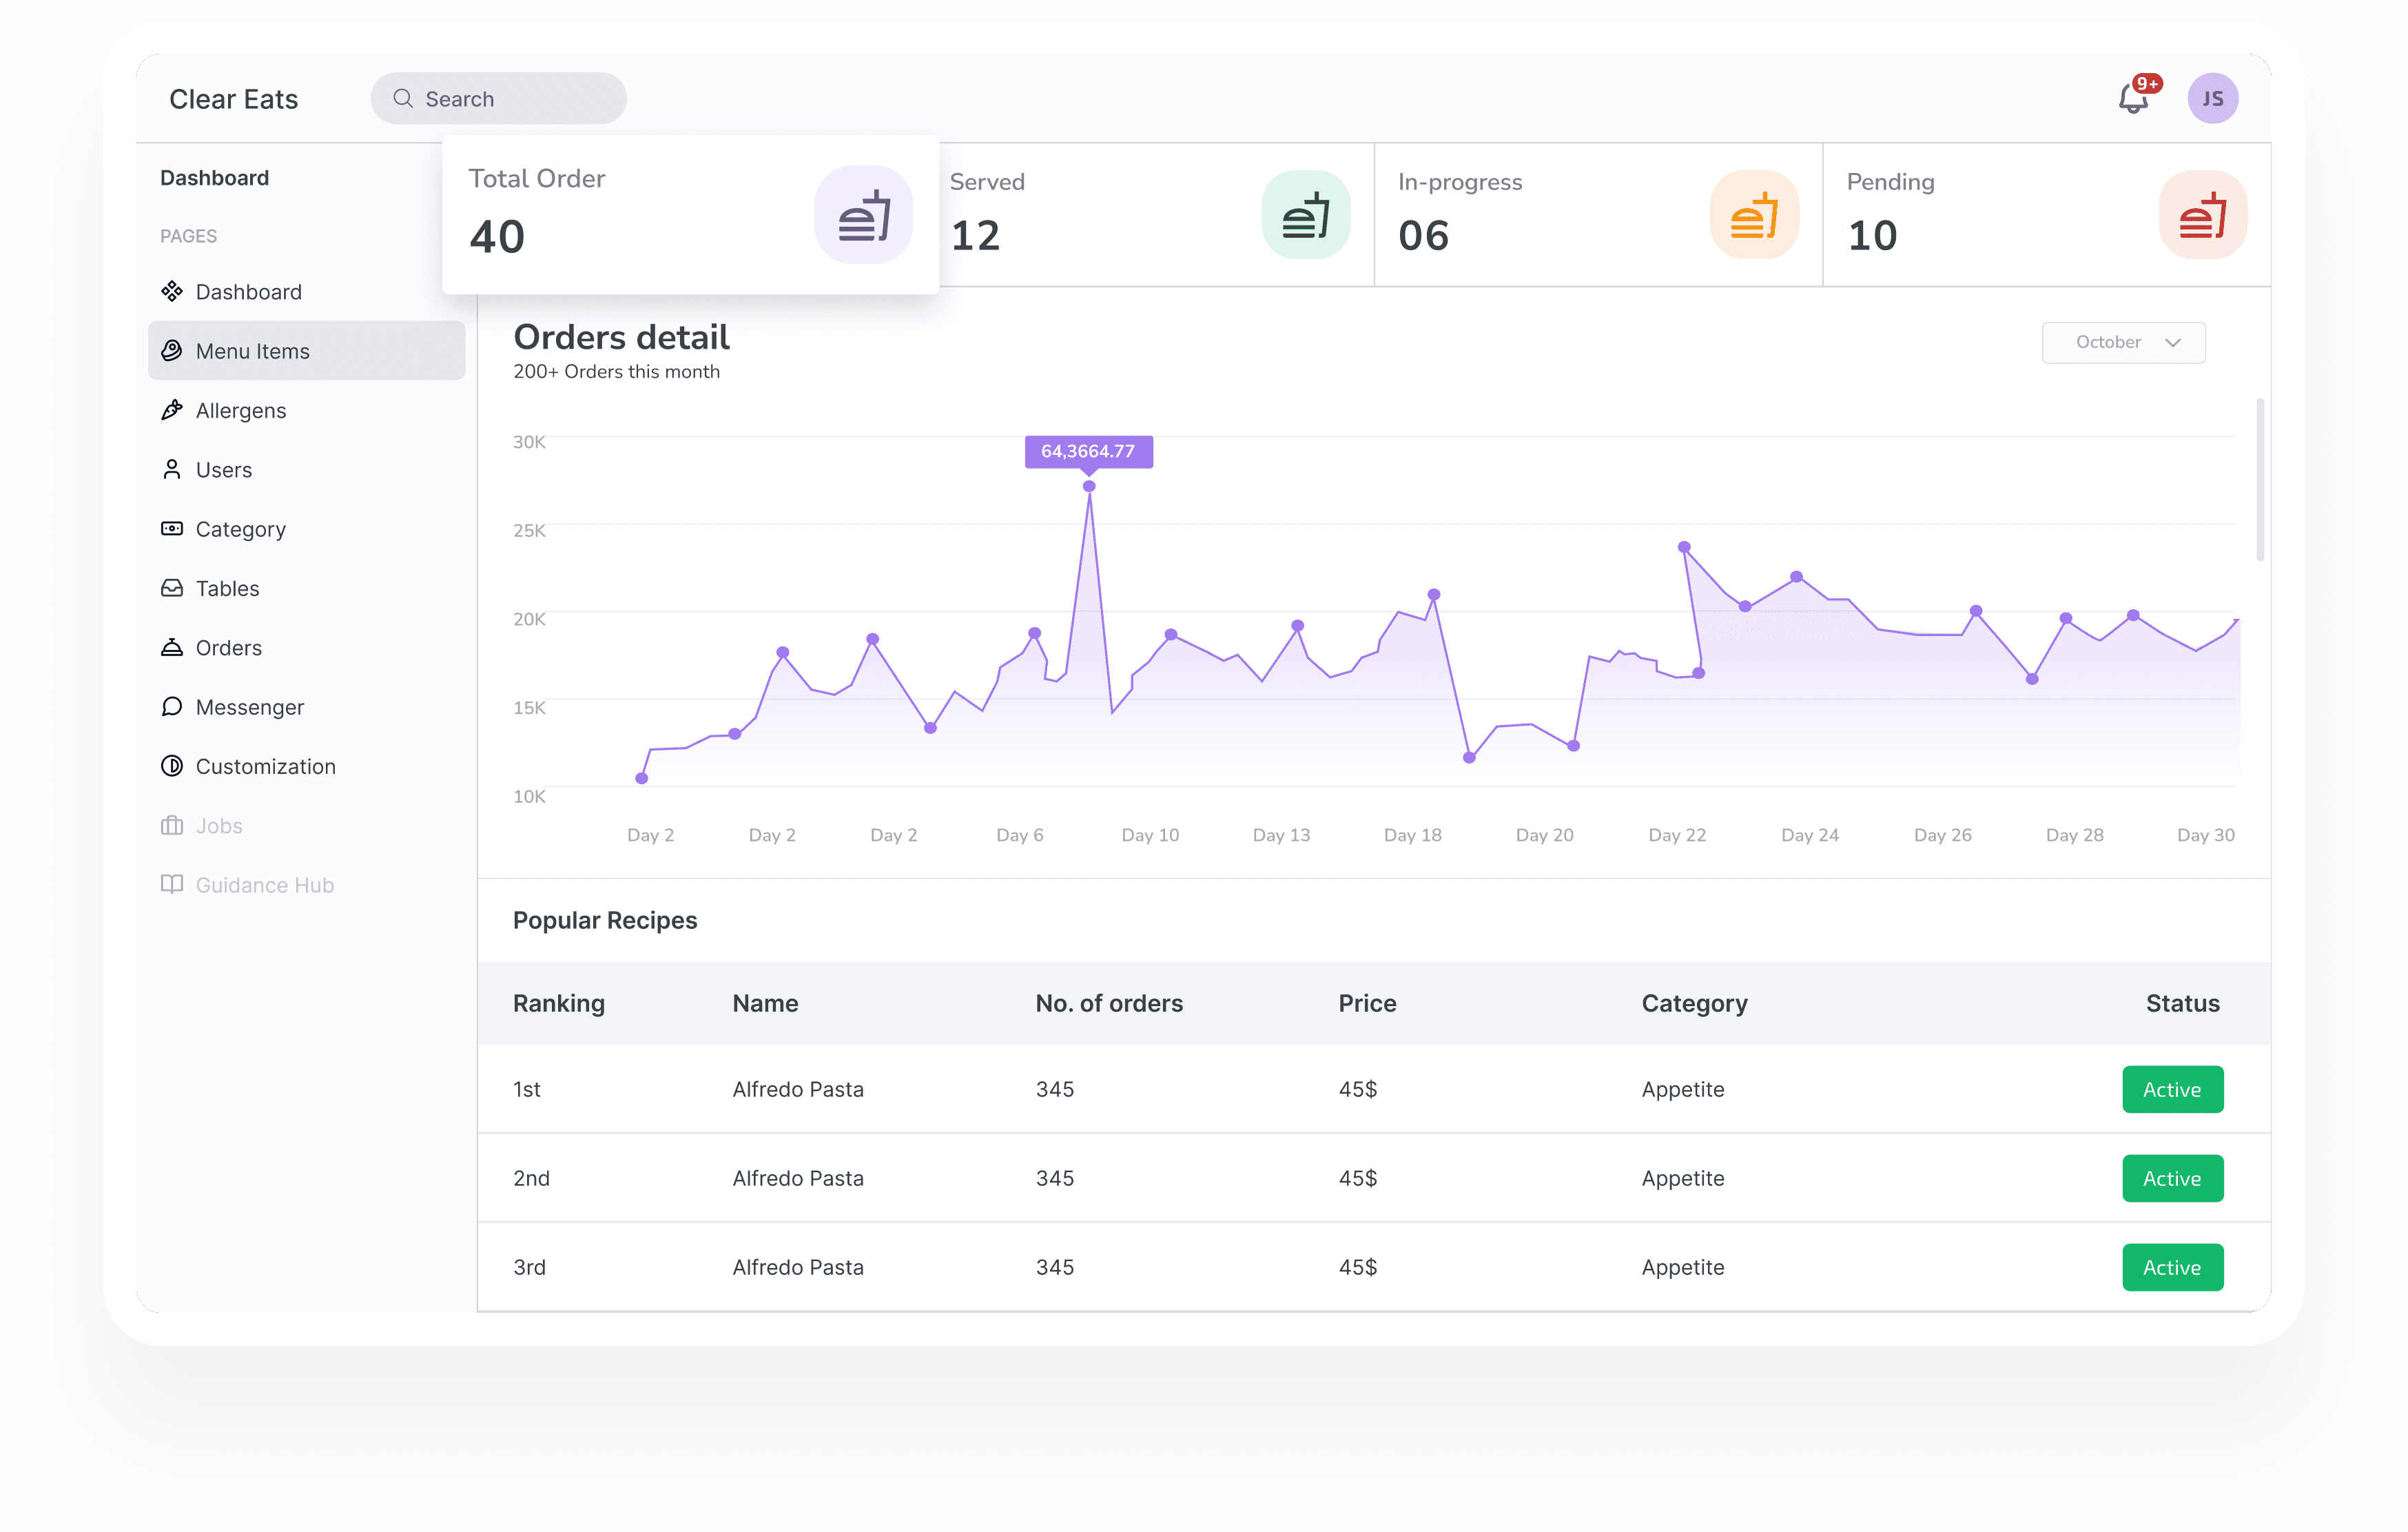The height and width of the screenshot is (1532, 2408).
Task: Click the Messenger chat bubble icon
Action: [172, 707]
